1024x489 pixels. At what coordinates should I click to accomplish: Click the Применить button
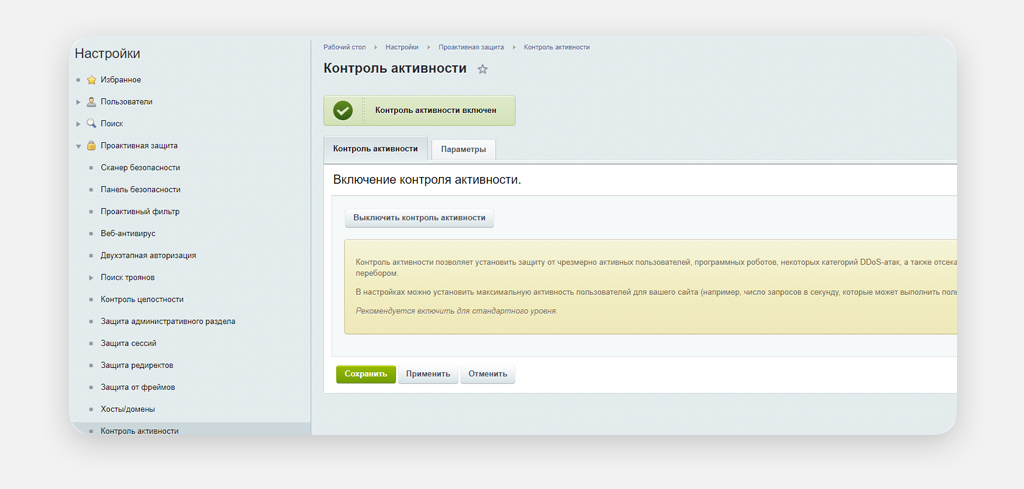tap(428, 374)
